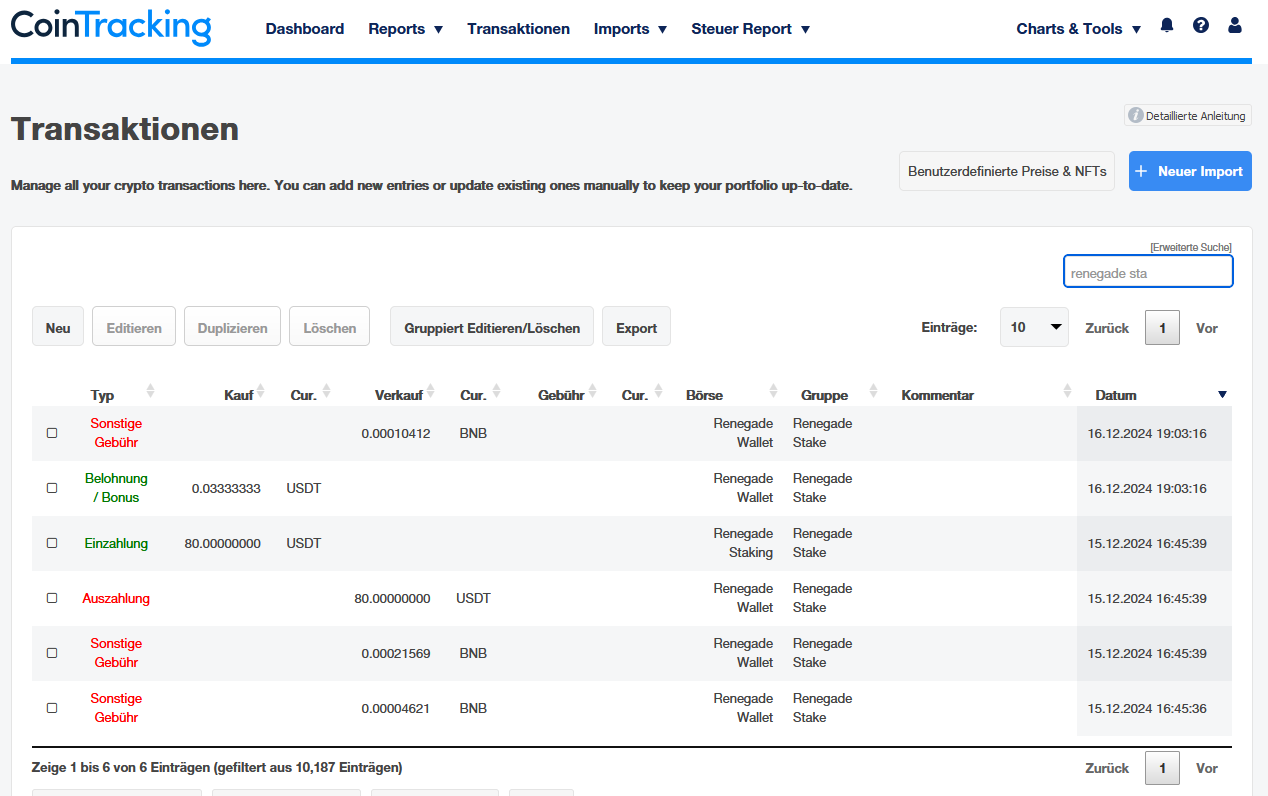Sort by Börse column arrows
Image resolution: width=1268 pixels, height=796 pixels.
point(773,391)
